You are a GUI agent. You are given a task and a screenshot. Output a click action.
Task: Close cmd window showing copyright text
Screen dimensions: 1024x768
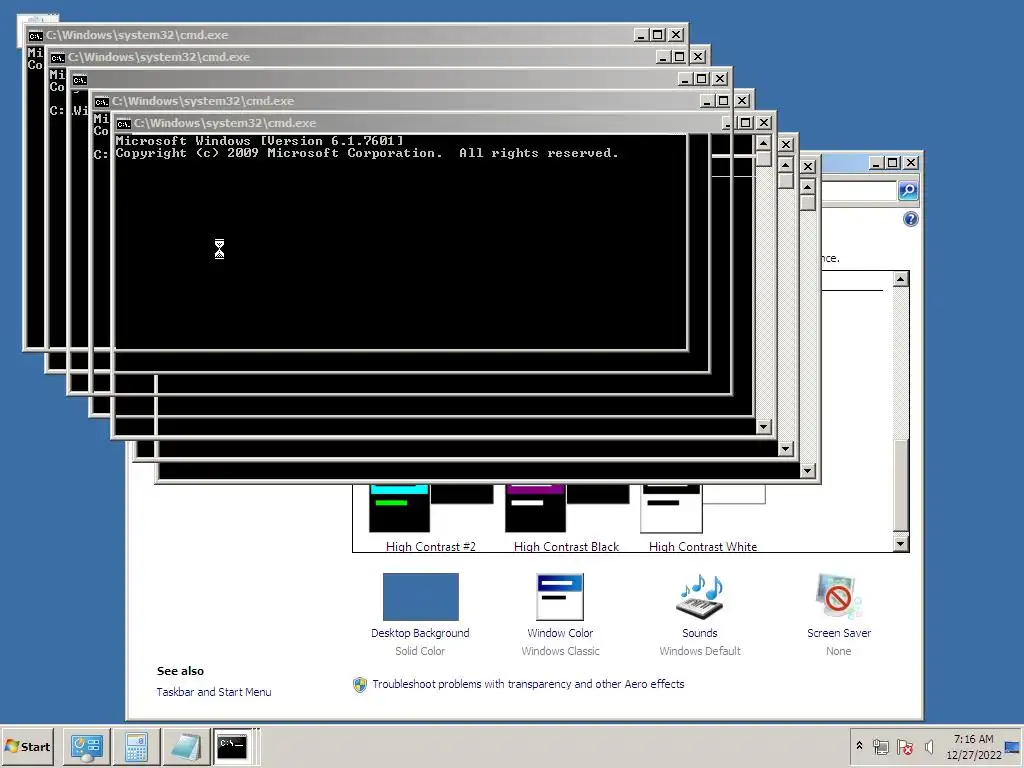coord(763,123)
